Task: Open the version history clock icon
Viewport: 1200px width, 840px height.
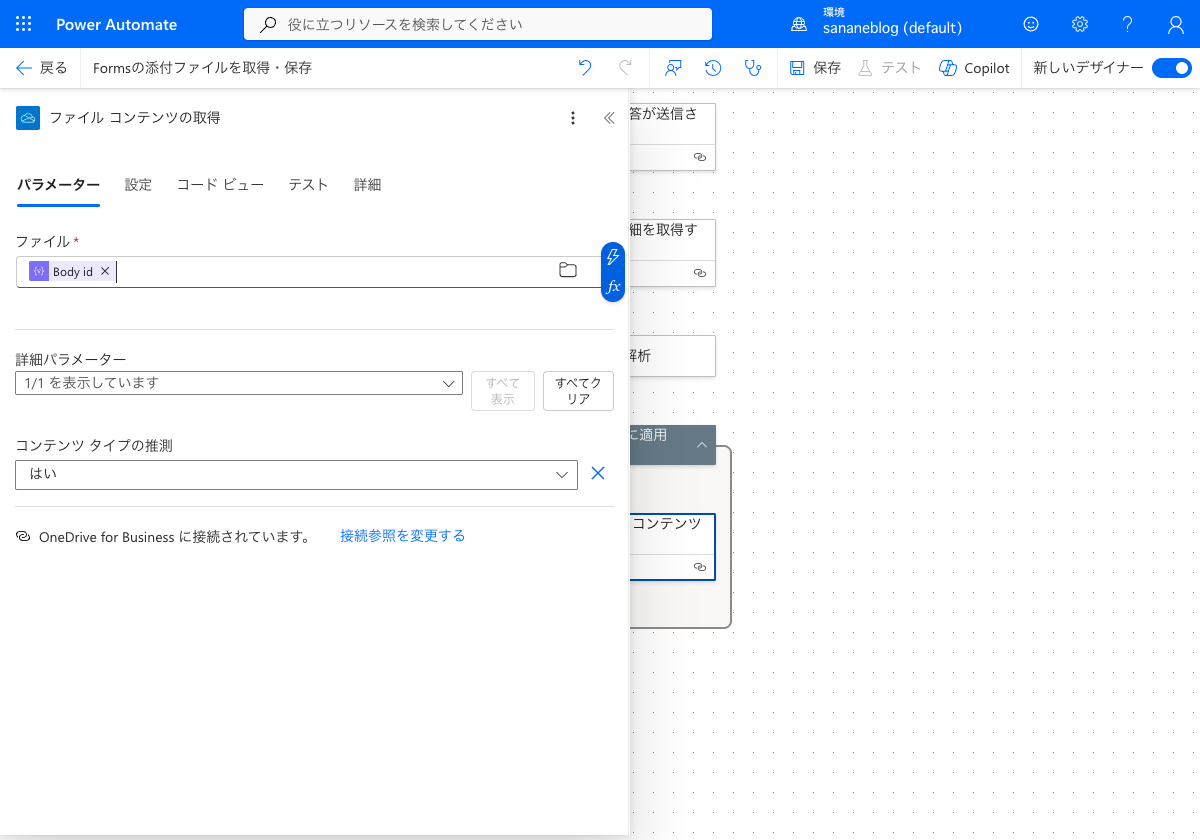Action: point(713,68)
